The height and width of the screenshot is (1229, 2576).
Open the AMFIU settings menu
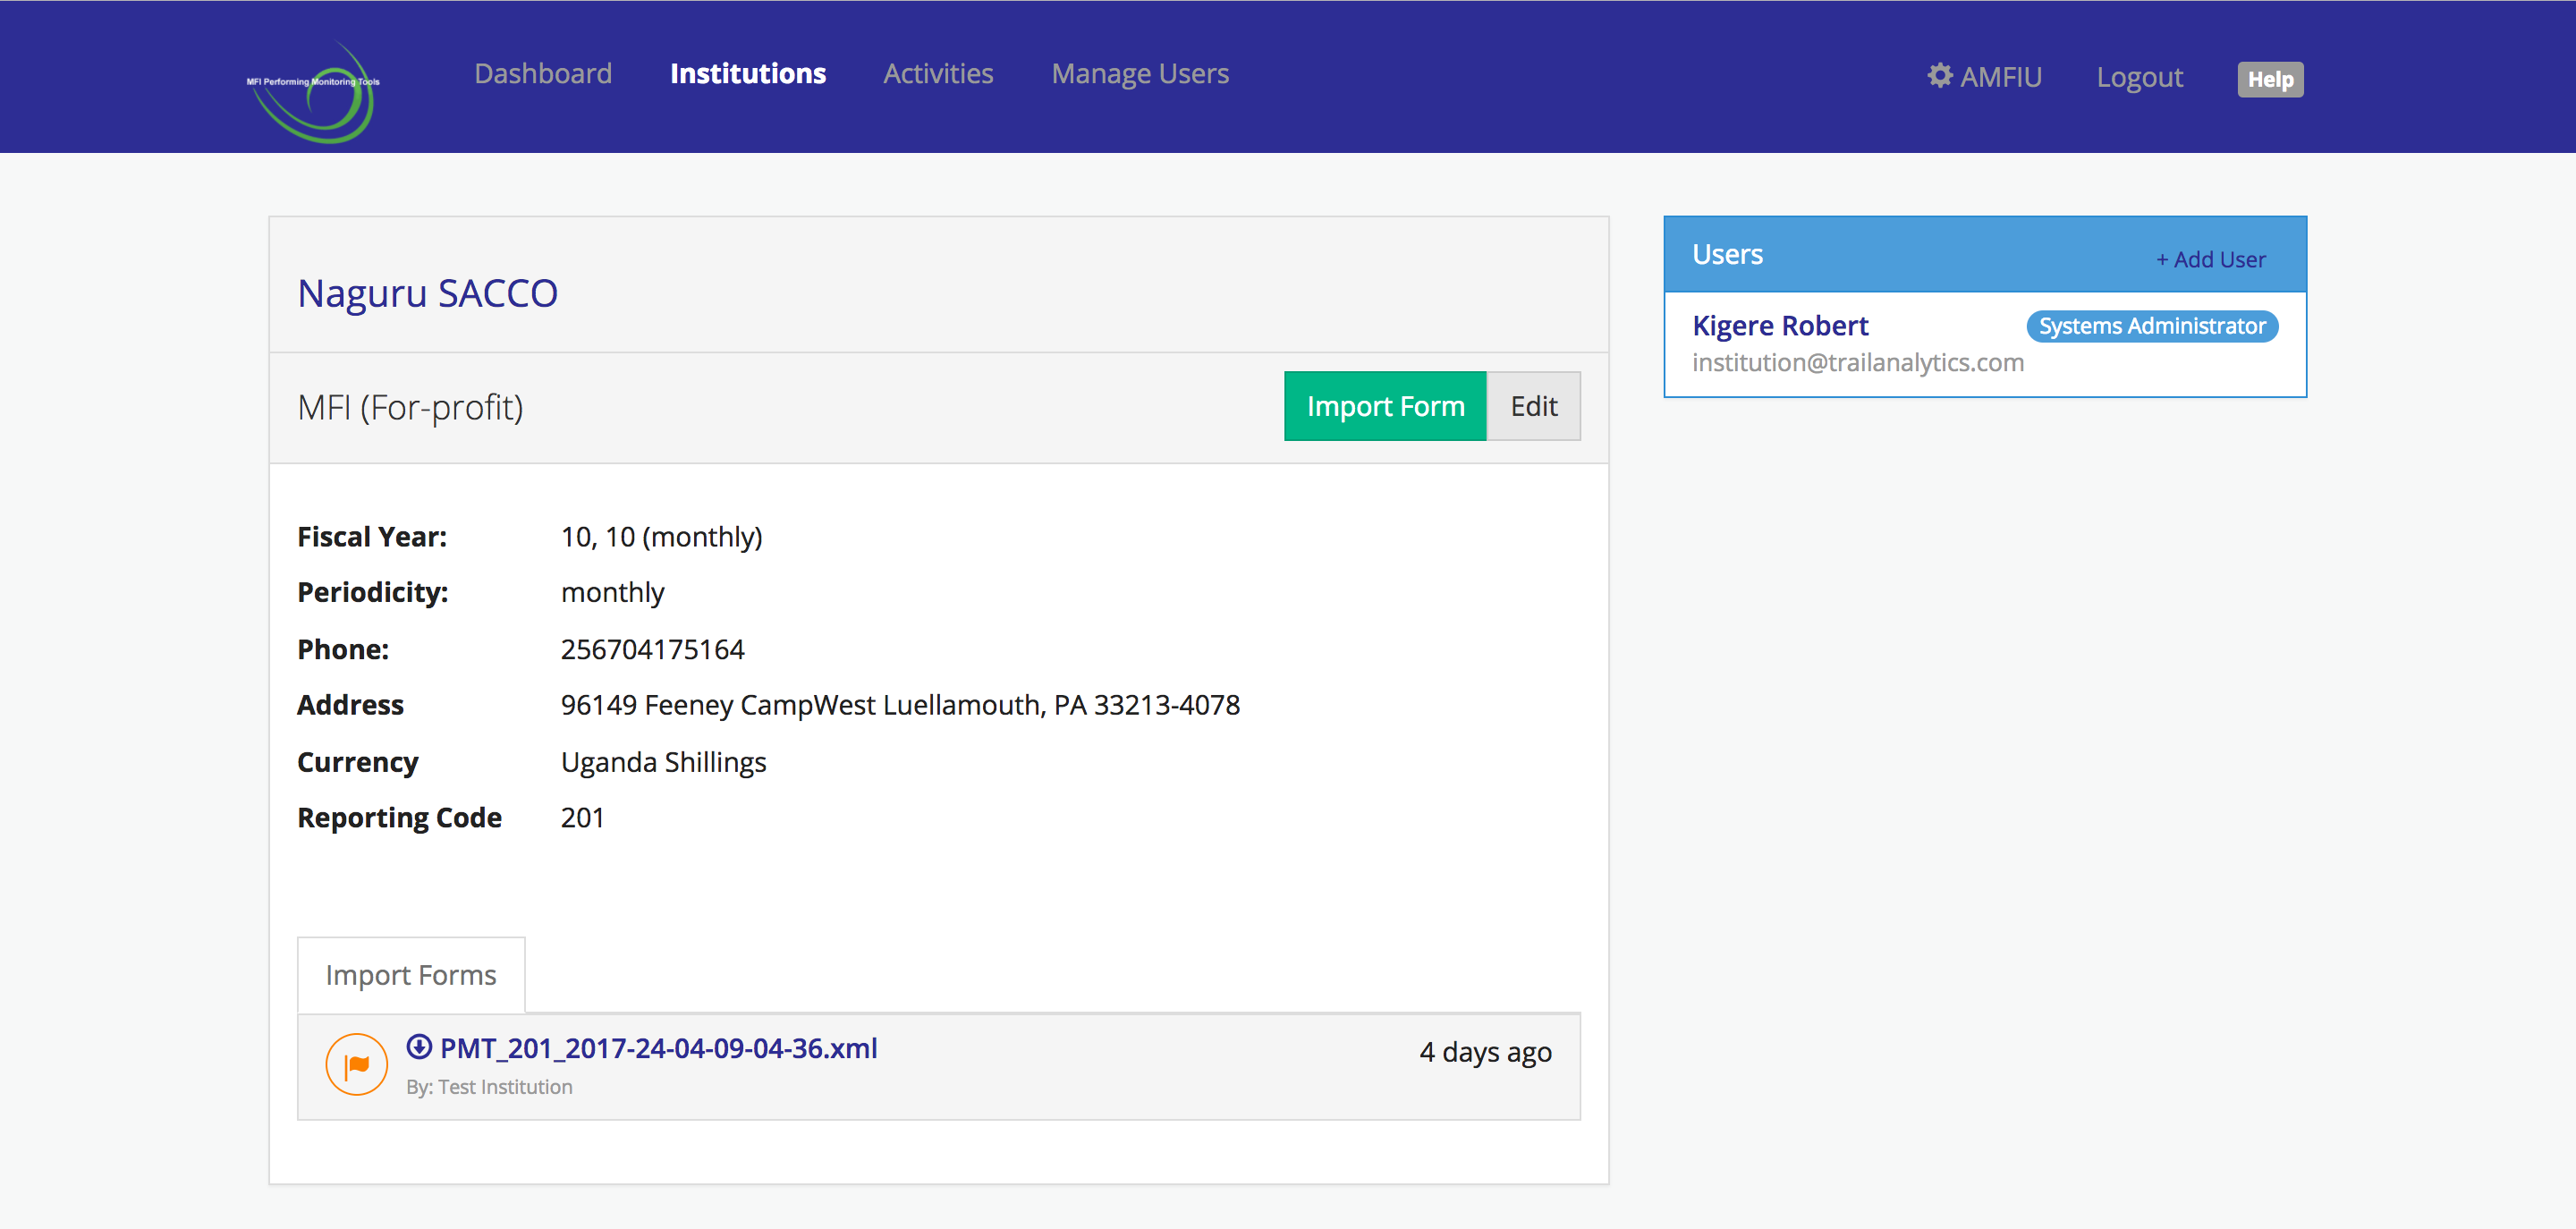(x=2000, y=77)
